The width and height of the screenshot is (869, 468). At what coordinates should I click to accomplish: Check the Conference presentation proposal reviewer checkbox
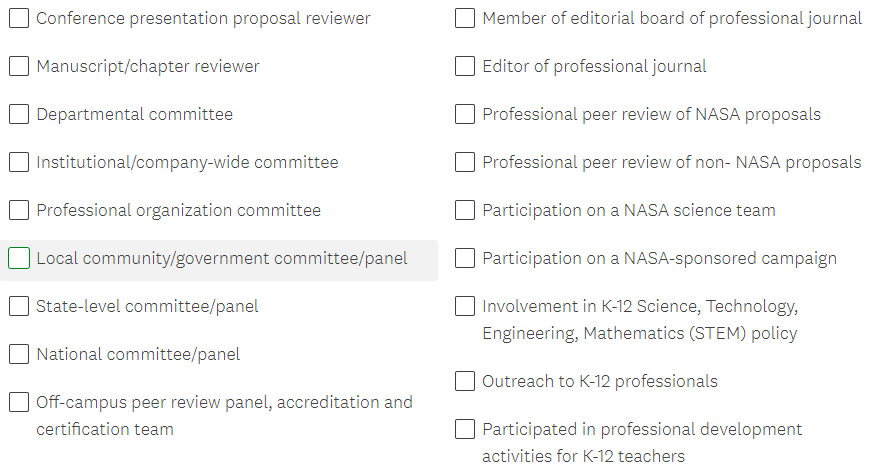(x=19, y=18)
